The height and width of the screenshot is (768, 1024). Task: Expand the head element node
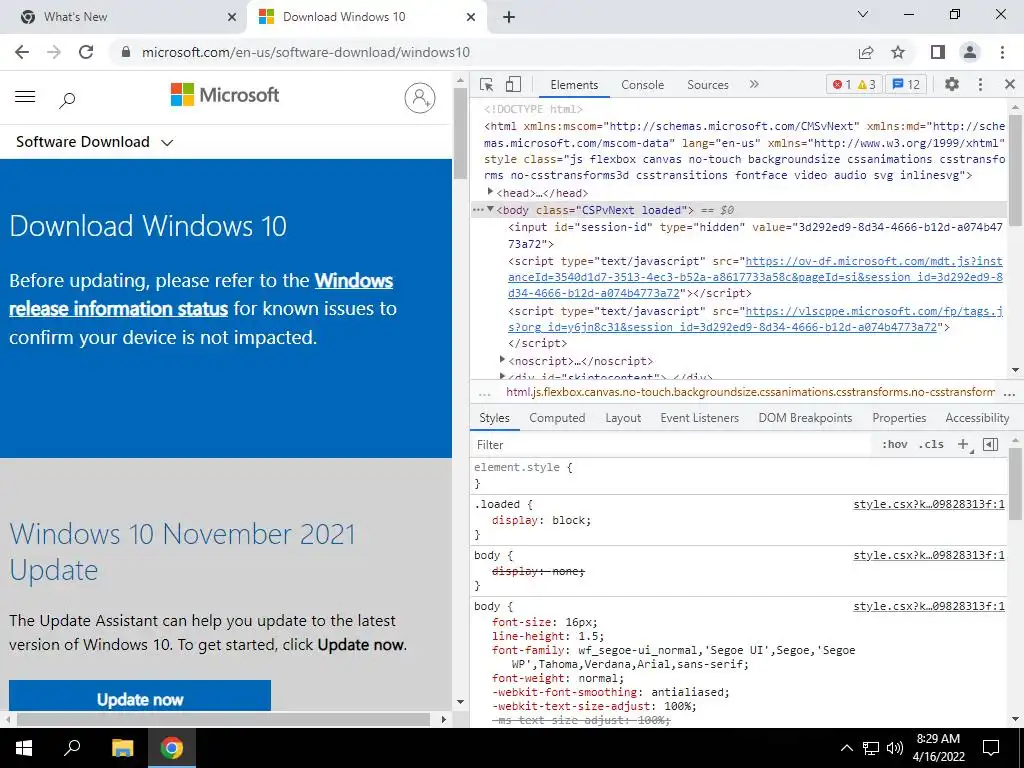click(490, 192)
